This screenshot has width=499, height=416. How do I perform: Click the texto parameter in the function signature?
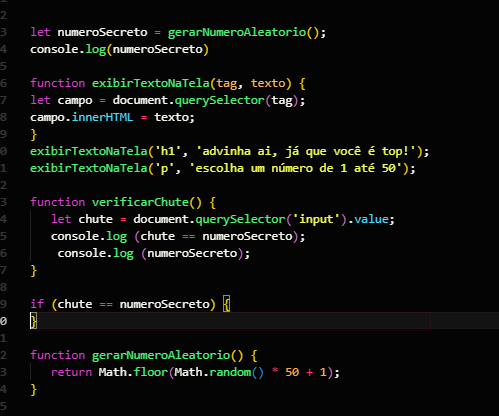(268, 83)
